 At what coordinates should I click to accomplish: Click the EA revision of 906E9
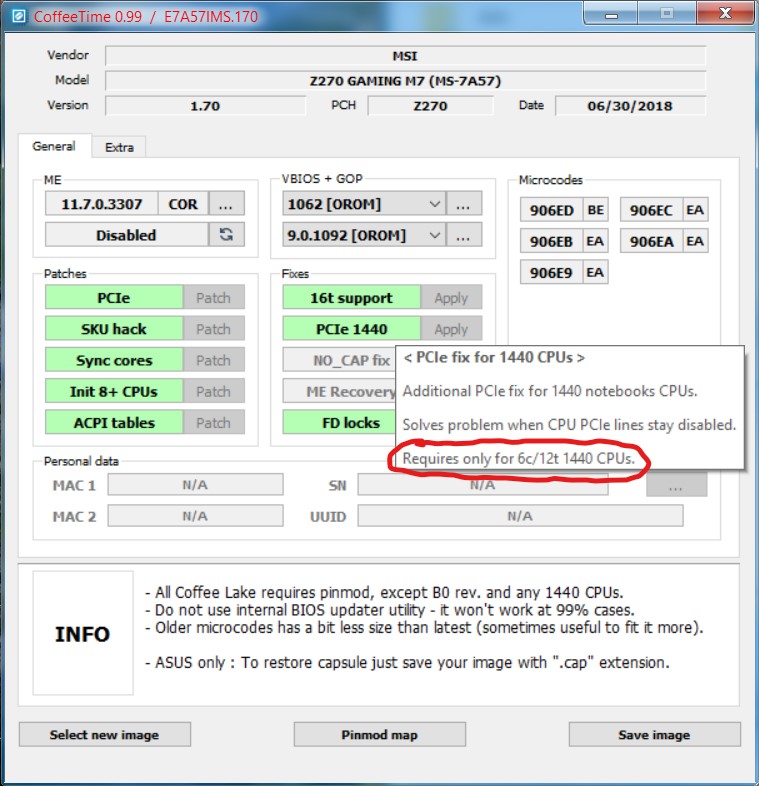[x=596, y=272]
